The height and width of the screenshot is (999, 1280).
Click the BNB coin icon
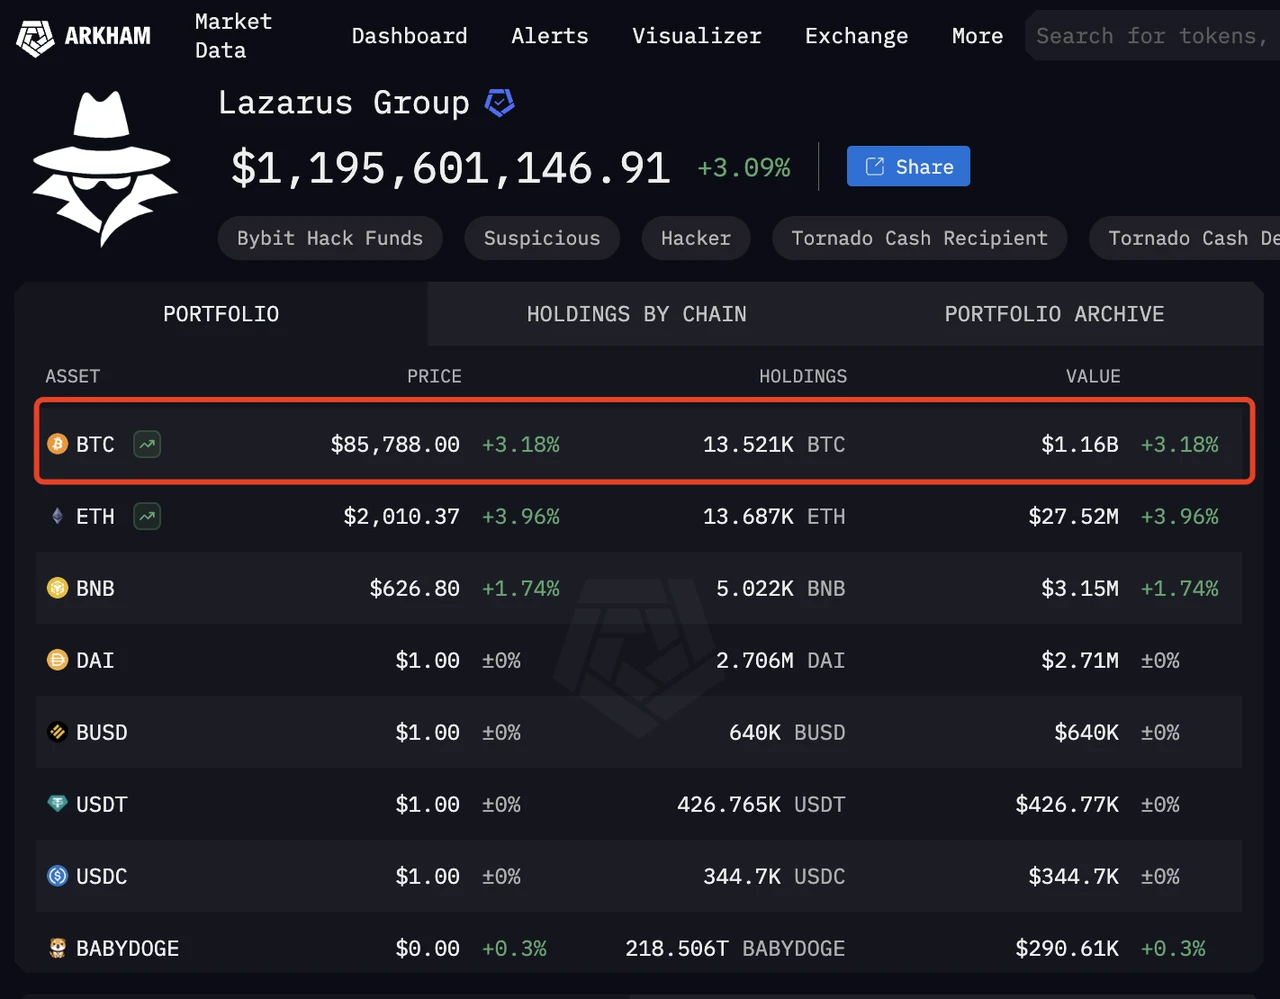tap(58, 588)
